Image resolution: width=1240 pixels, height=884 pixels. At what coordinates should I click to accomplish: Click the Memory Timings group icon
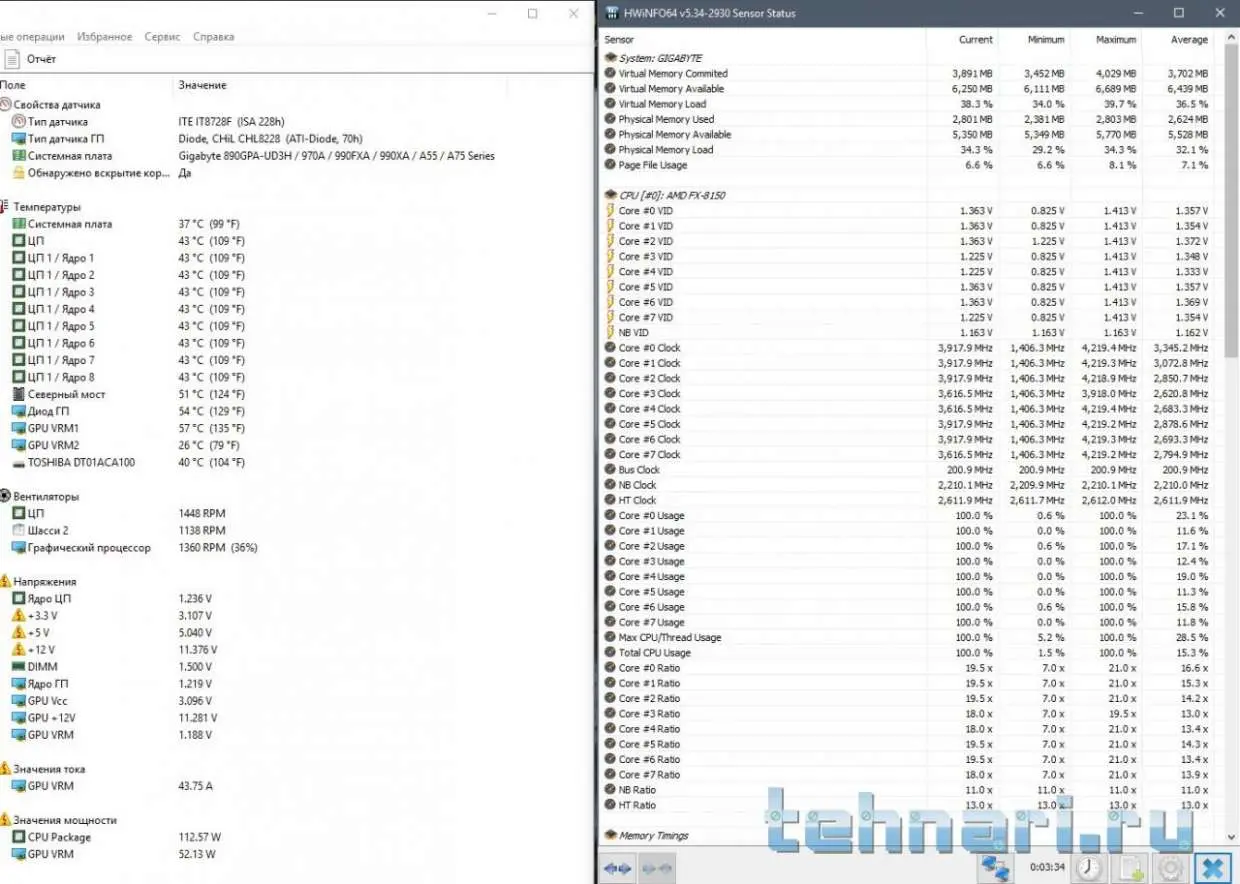(611, 835)
